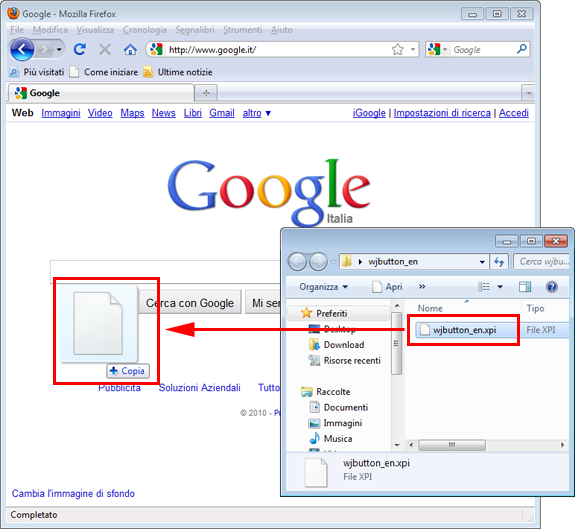Click Firefox back navigation button

[22, 49]
